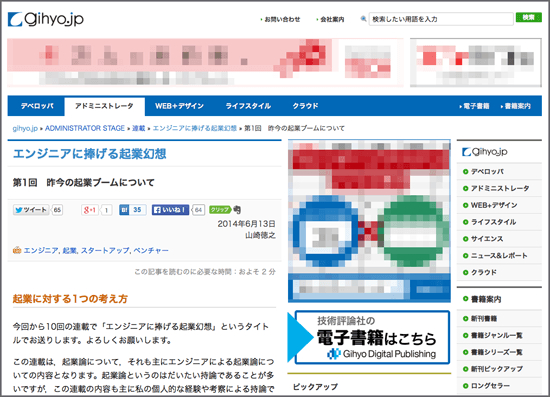This screenshot has width=550, height=397.
Task: Click the search magnifier icon
Action: click(363, 19)
